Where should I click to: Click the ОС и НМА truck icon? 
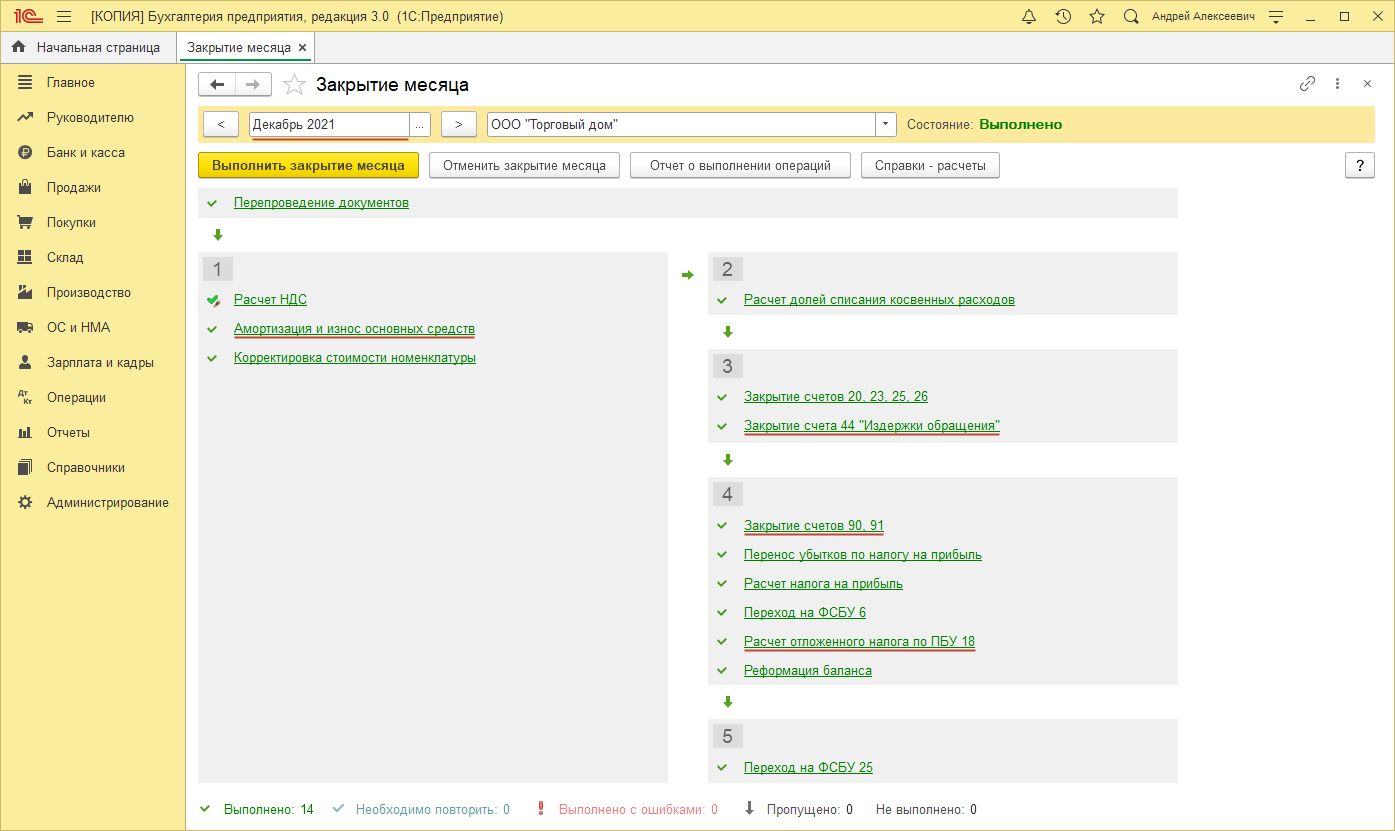click(x=26, y=327)
